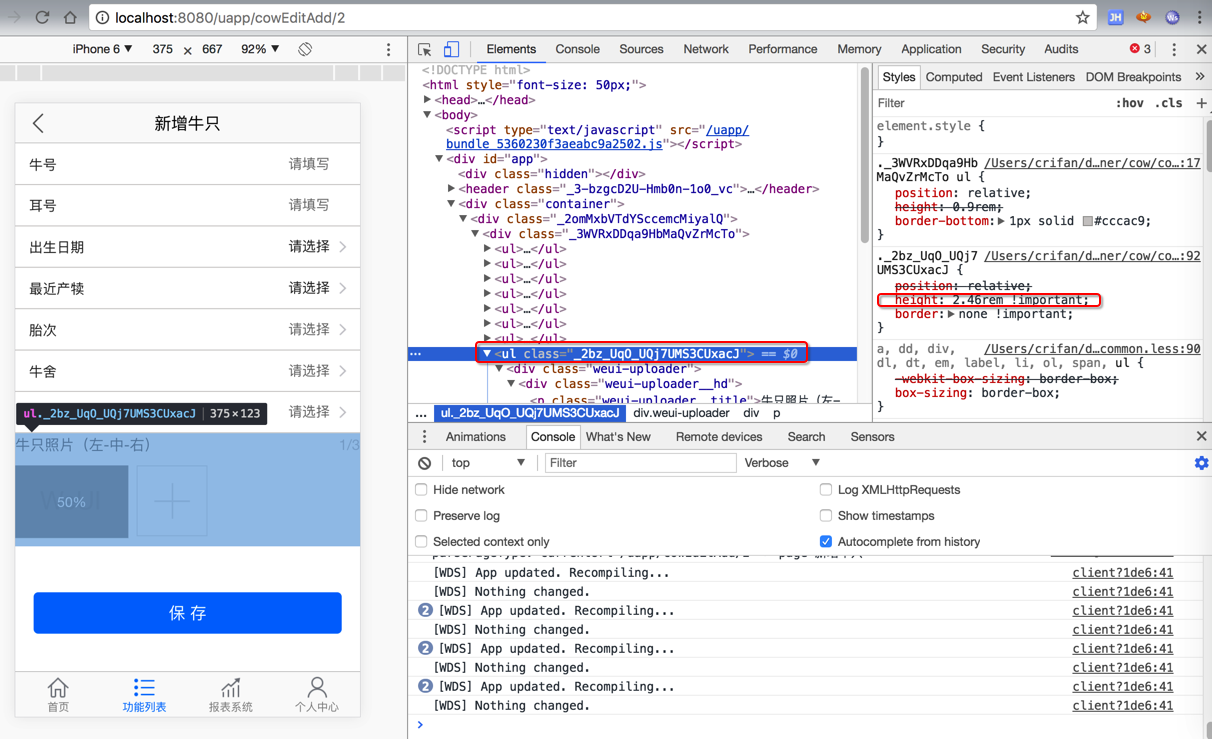The height and width of the screenshot is (740, 1212).
Task: Expand the header element node
Action: (x=451, y=189)
